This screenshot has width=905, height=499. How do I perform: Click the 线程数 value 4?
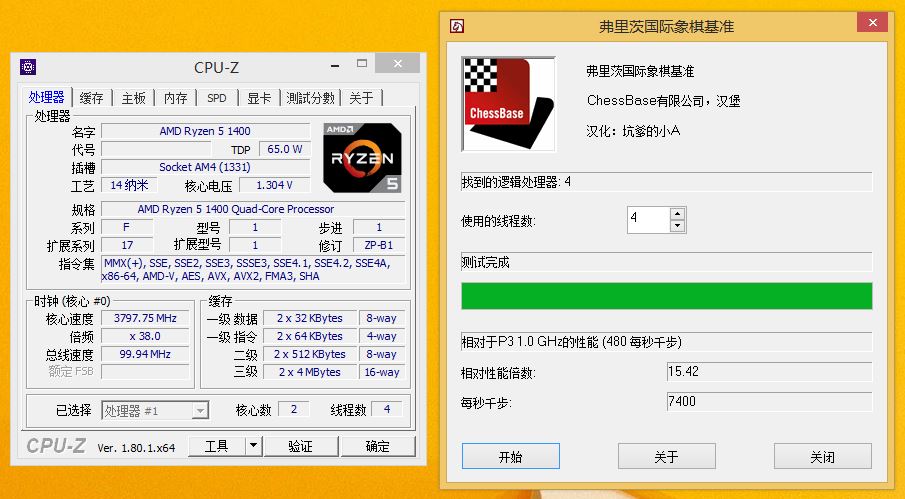click(387, 409)
